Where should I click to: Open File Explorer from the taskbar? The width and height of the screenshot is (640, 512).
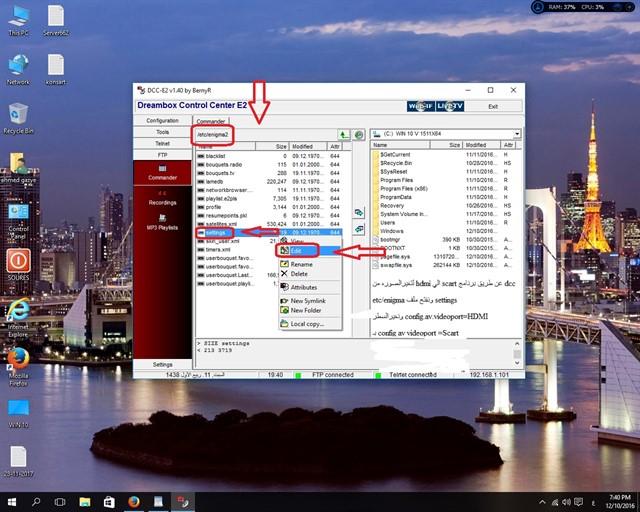click(x=84, y=502)
